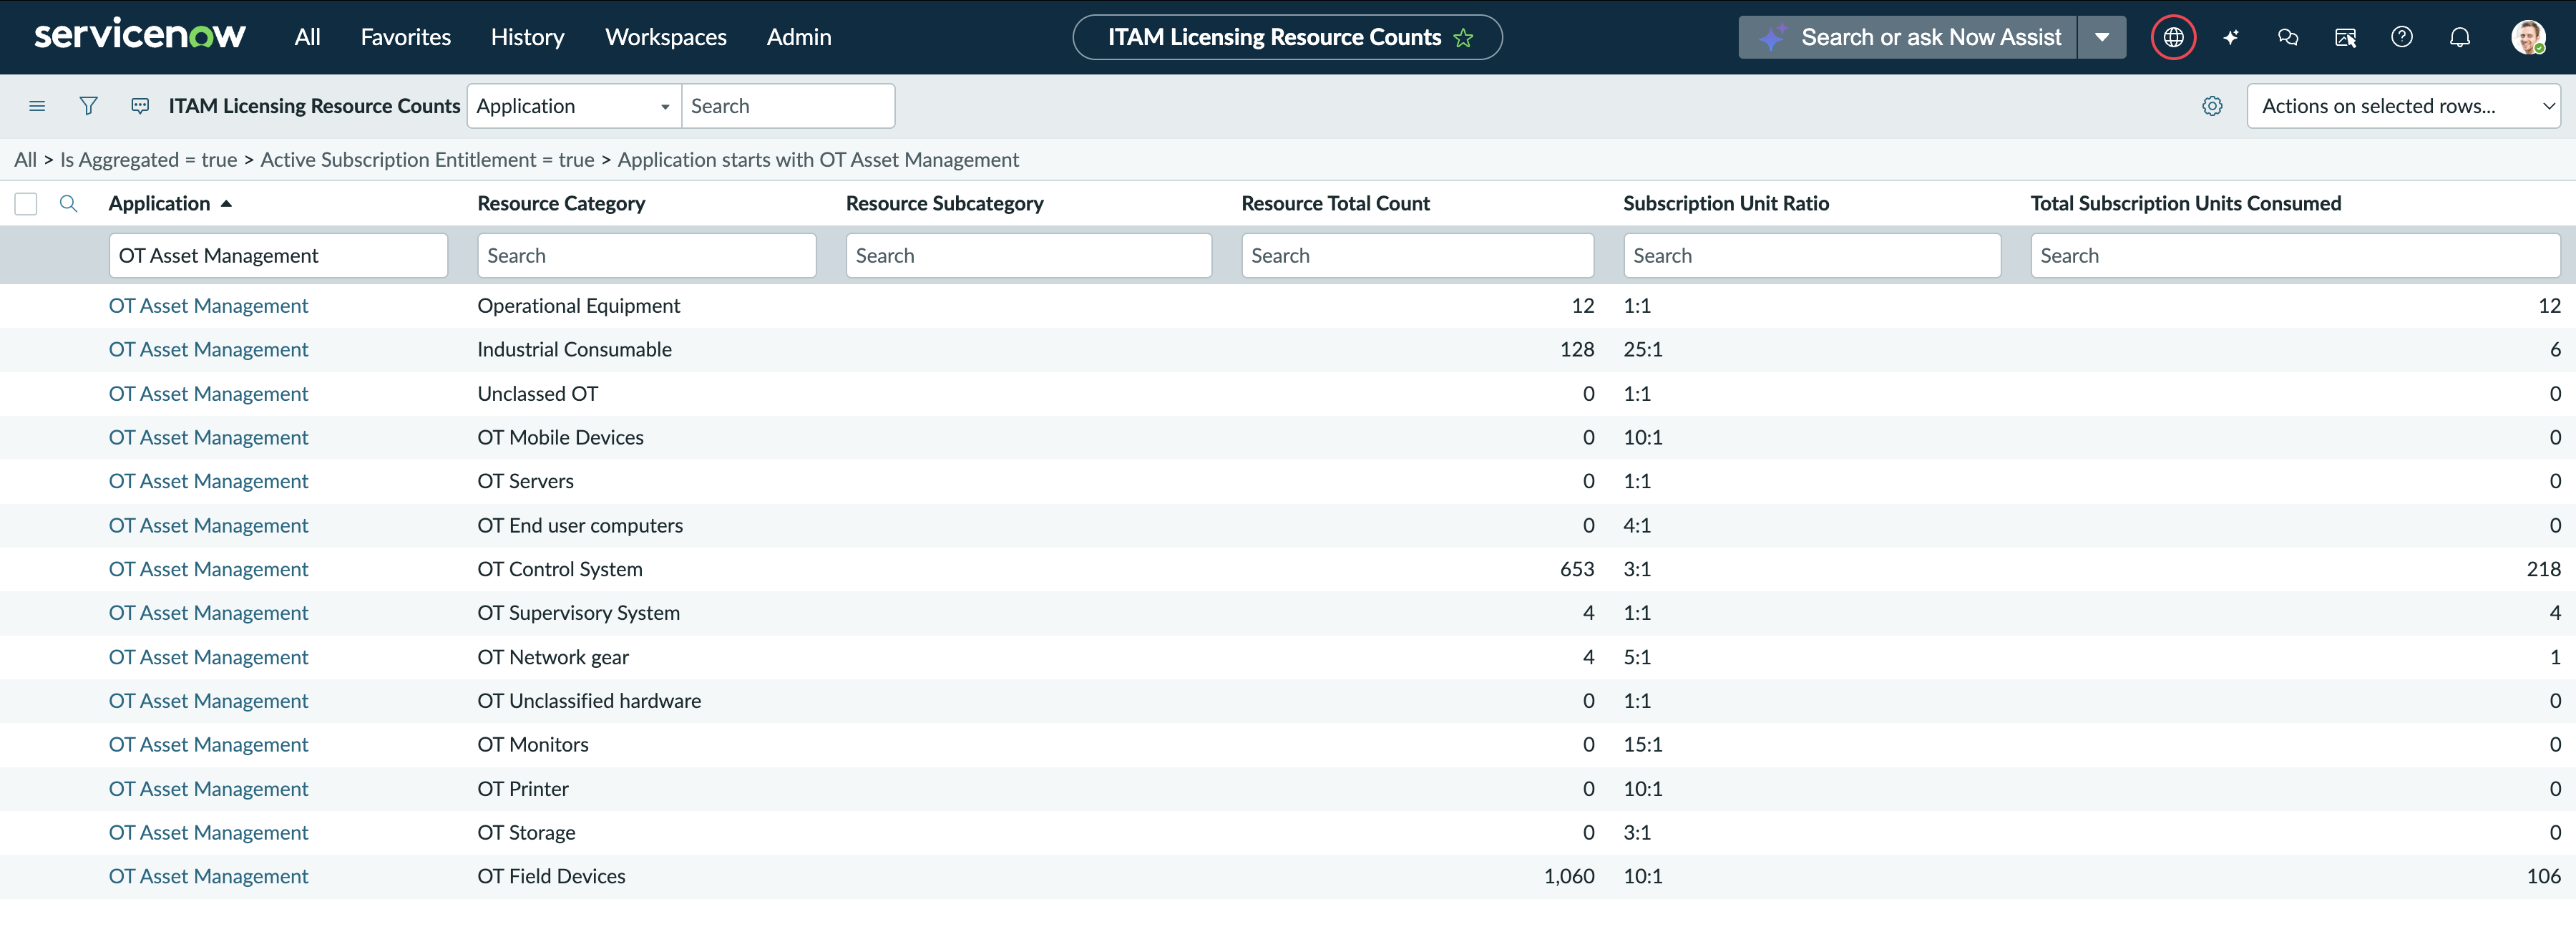Open the All menu

pyautogui.click(x=307, y=37)
